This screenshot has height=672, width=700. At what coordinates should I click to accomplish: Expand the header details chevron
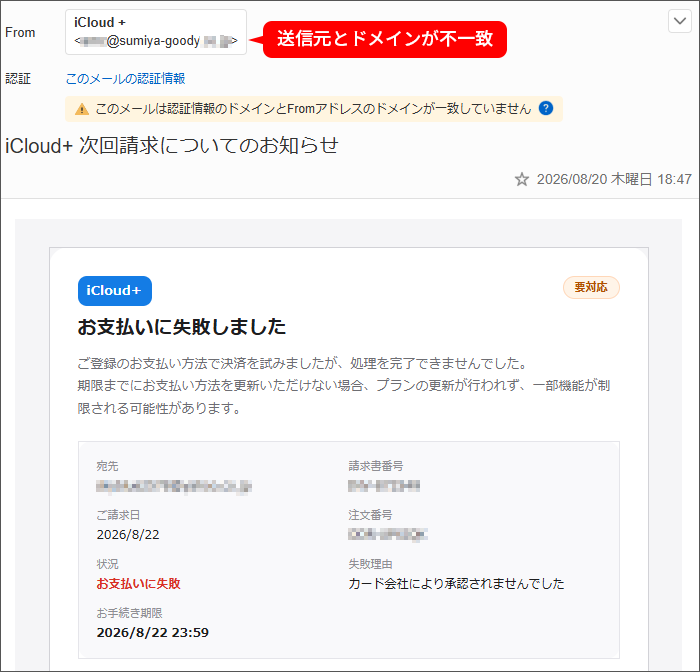pyautogui.click(x=679, y=21)
